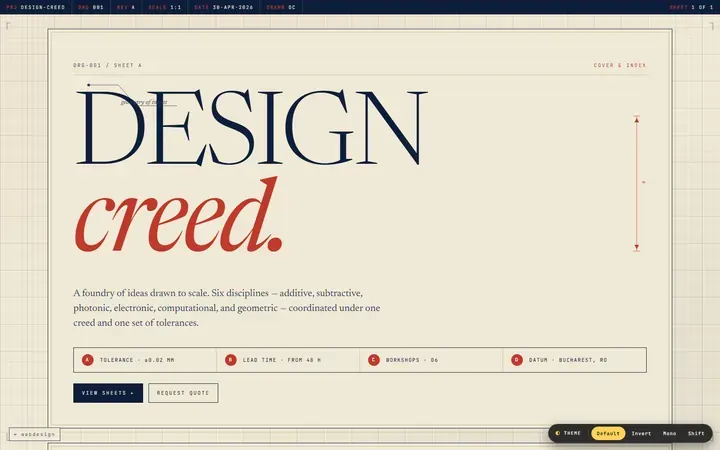Click the COVER & INDEX label

[620, 65]
